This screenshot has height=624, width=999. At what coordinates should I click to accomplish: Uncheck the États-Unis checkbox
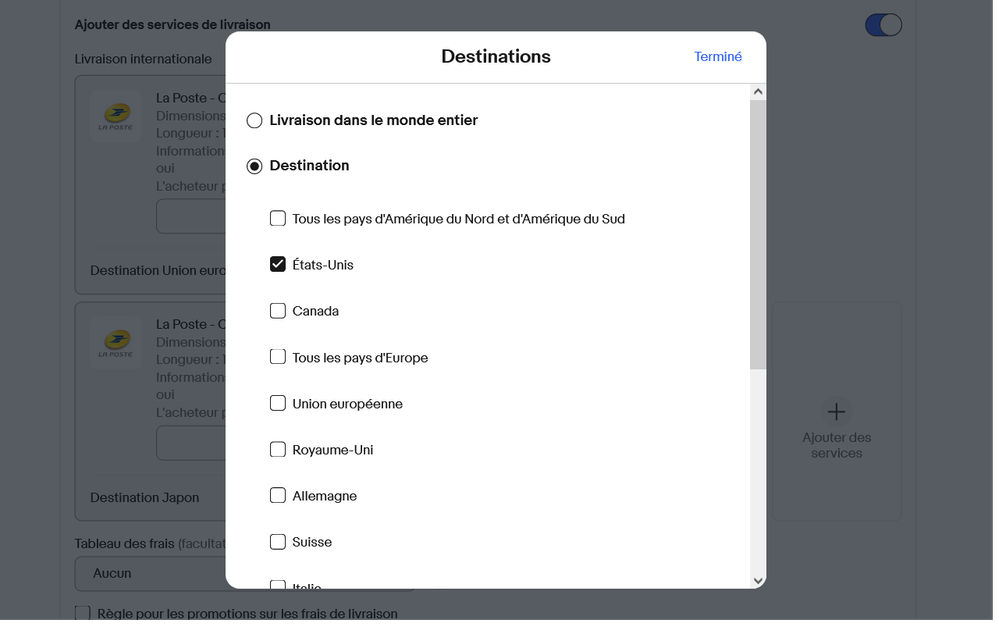[279, 266]
